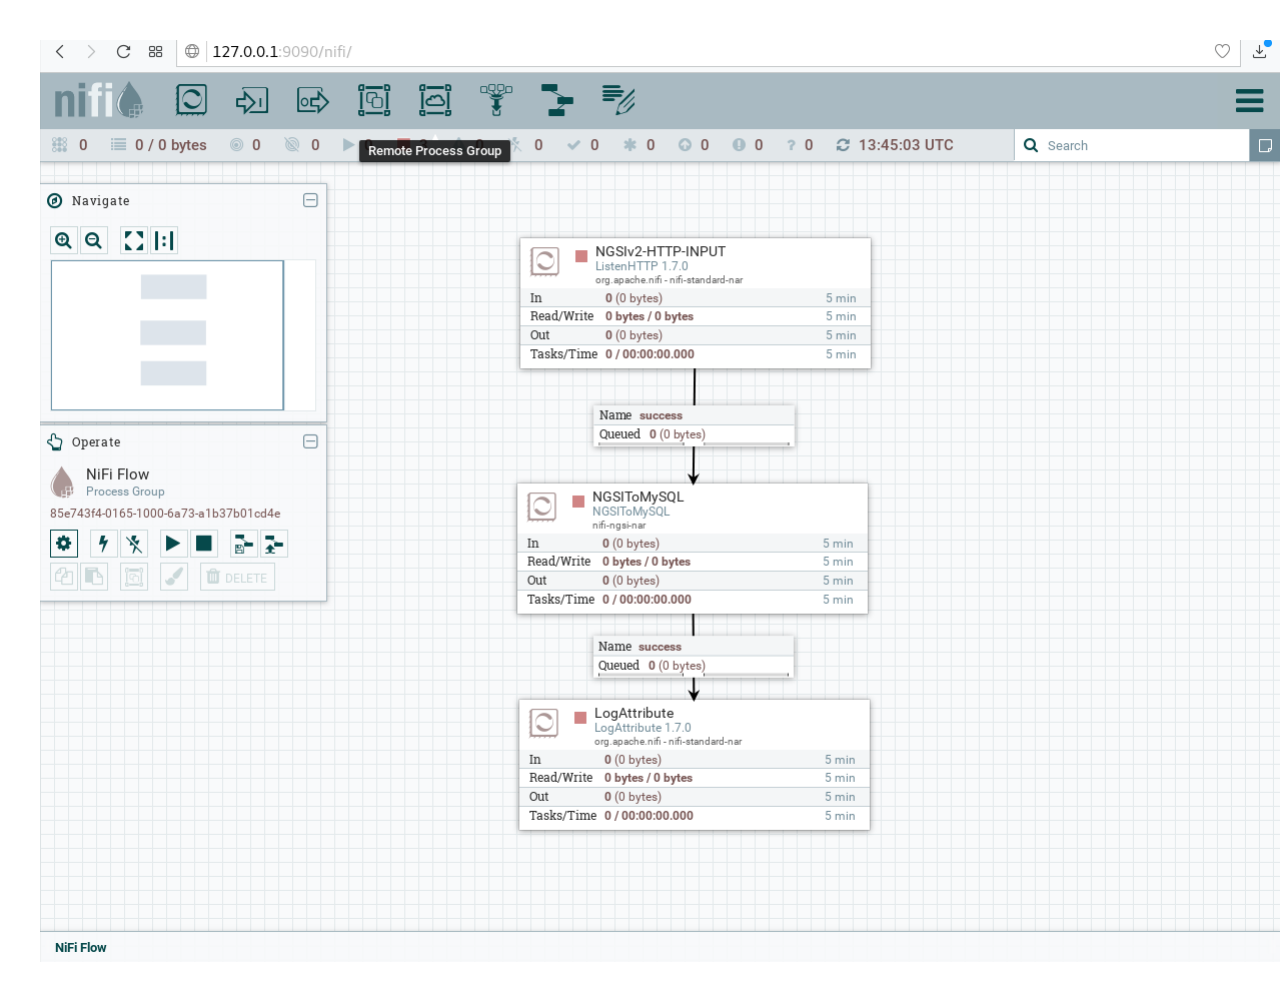The height and width of the screenshot is (1002, 1280).
Task: Click NiFi Flow breadcrumb at bottom
Action: click(x=81, y=947)
